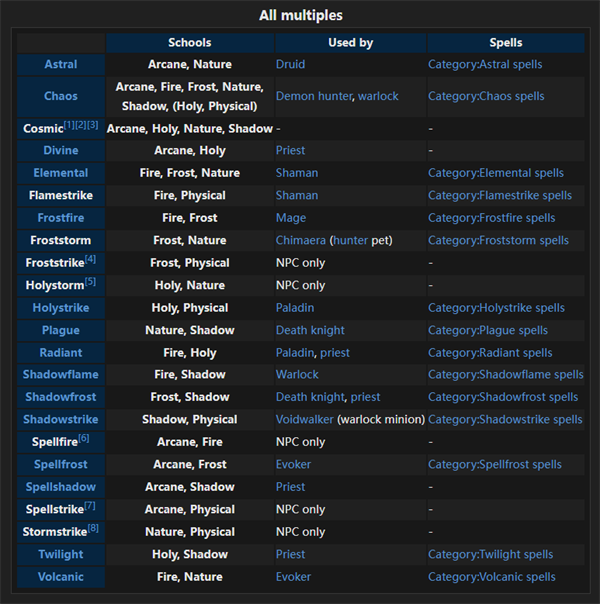Click the Mage link in Frostfire row
Viewport: 600px width, 604px height.
(291, 218)
